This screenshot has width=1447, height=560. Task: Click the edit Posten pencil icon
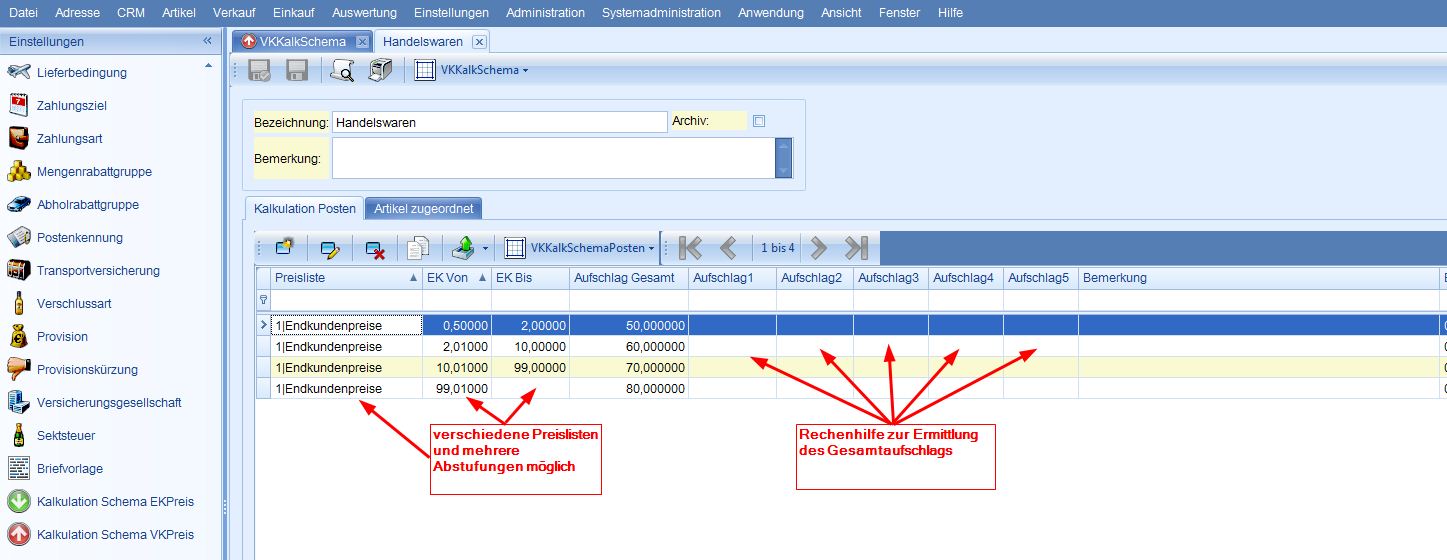(x=330, y=247)
